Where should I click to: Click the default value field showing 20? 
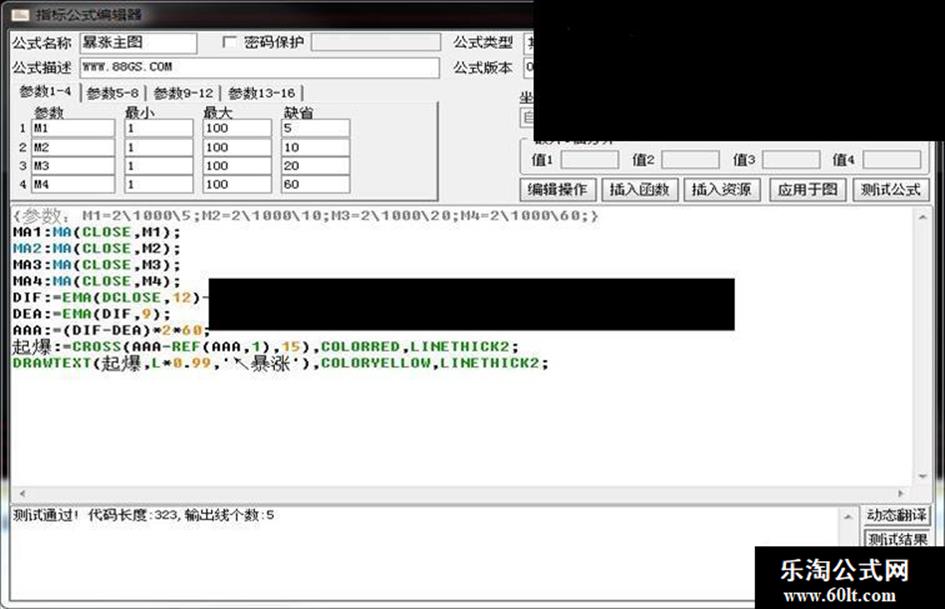click(315, 166)
